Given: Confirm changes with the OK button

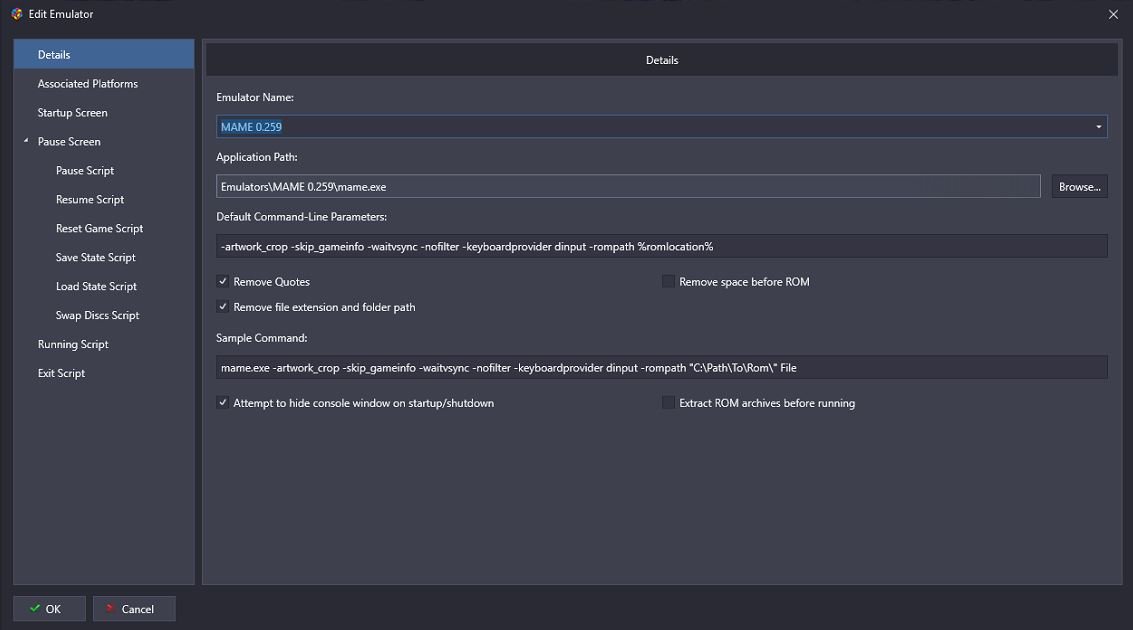Looking at the screenshot, I should click(49, 609).
